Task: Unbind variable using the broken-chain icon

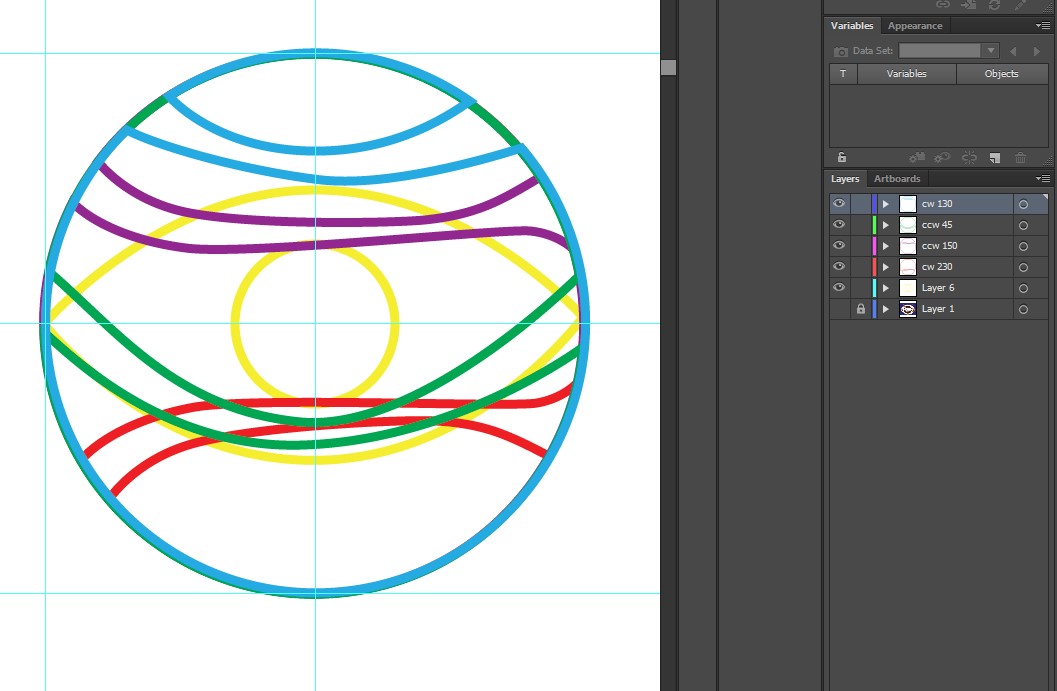Action: (x=969, y=157)
